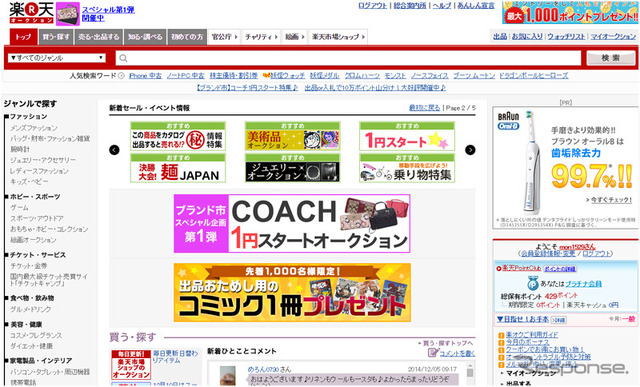Open ゲーム category
The height and width of the screenshot is (387, 640).
pyautogui.click(x=19, y=207)
